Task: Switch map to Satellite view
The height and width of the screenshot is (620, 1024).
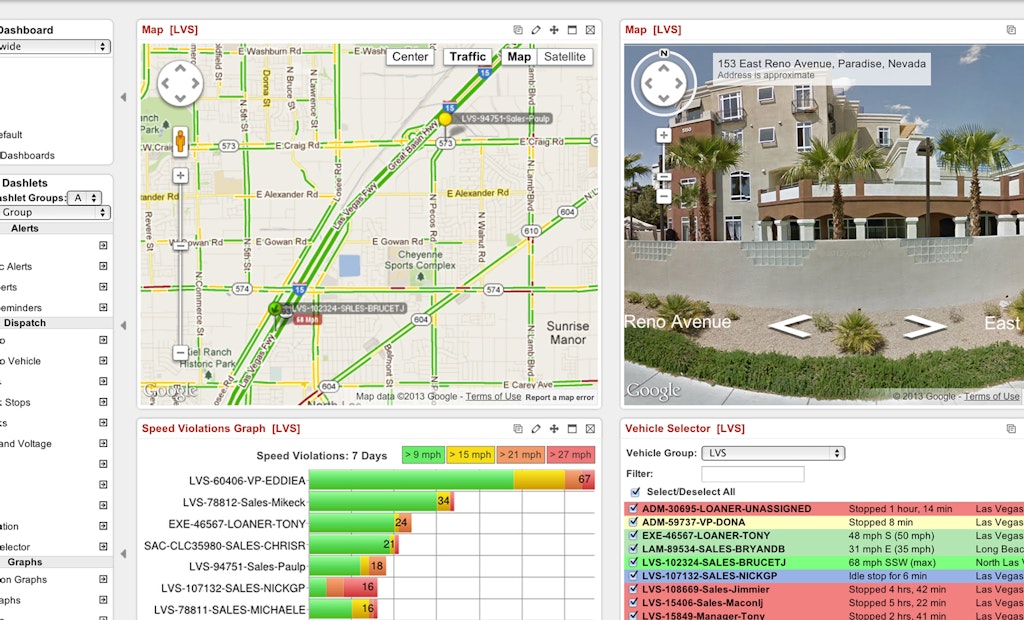Action: [565, 57]
